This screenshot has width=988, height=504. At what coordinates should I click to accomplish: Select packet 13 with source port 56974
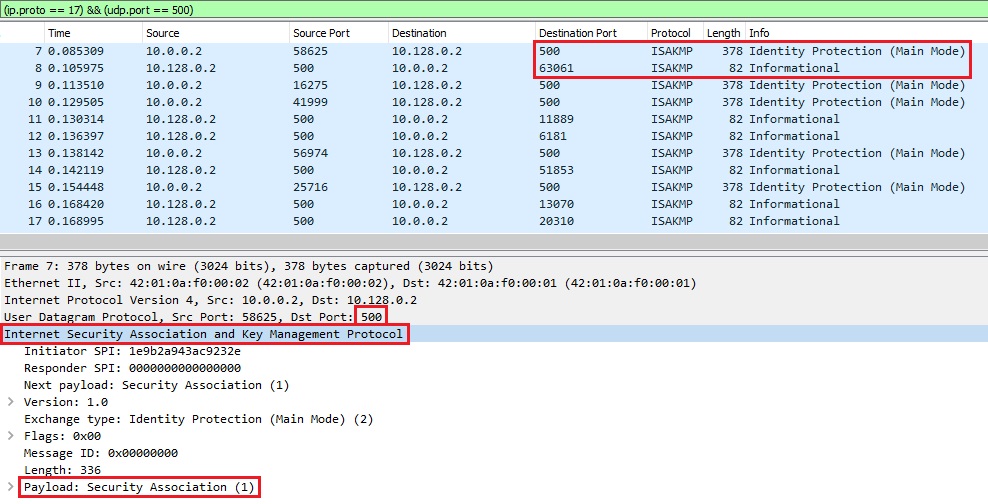(x=494, y=153)
